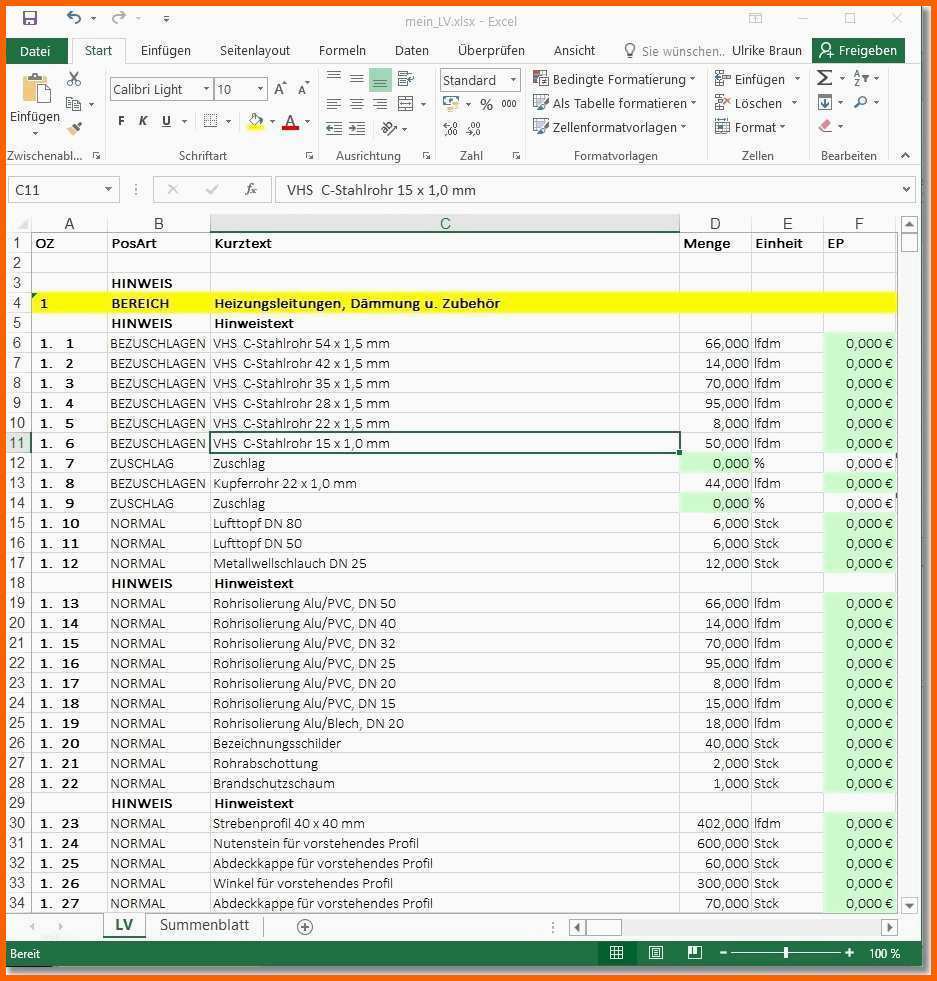The image size is (937, 981).
Task: Open the Calibri Light font name dropdown
Action: 206,89
